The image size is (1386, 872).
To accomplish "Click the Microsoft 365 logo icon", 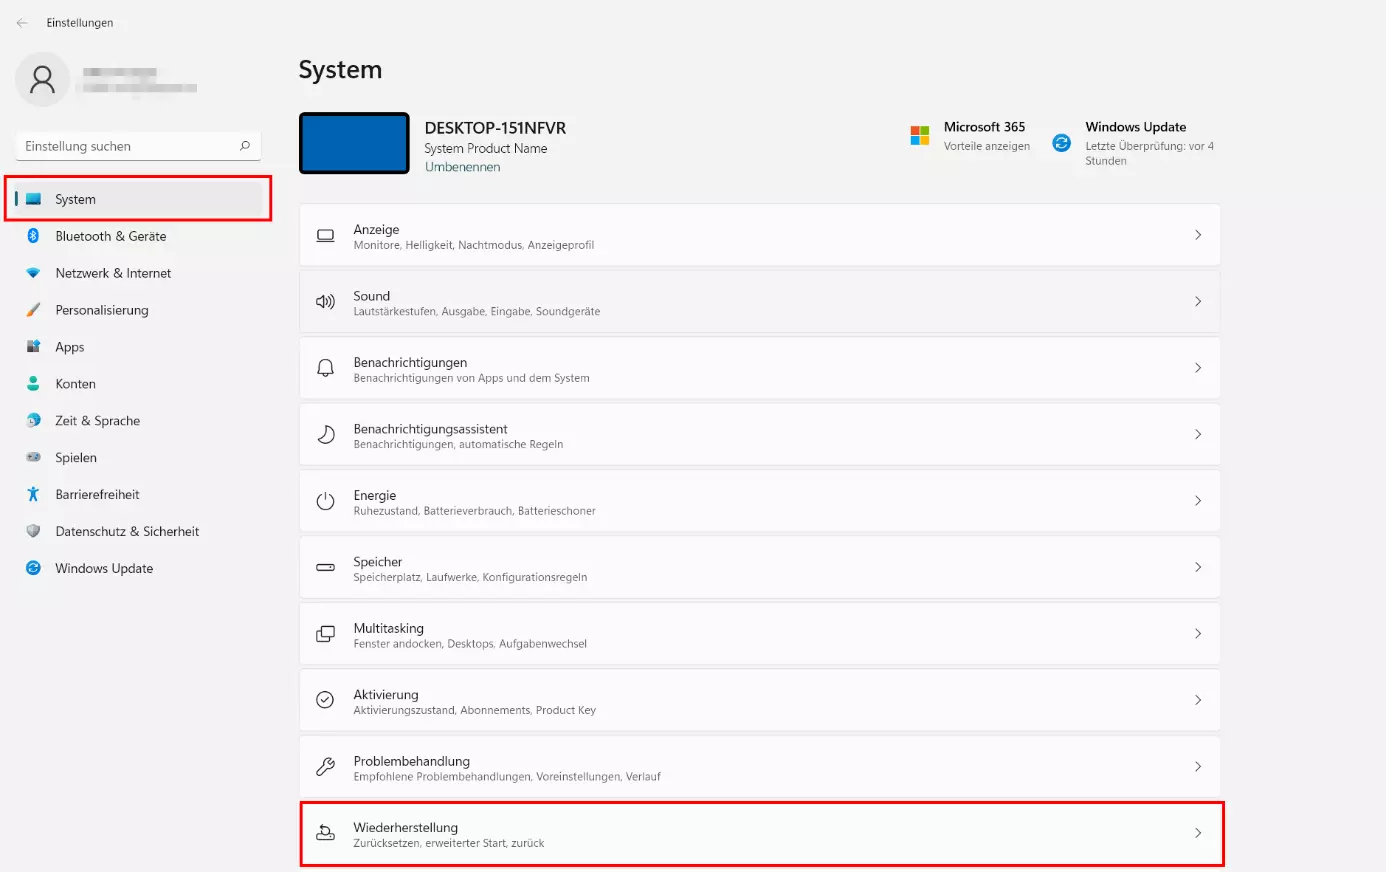I will point(920,136).
